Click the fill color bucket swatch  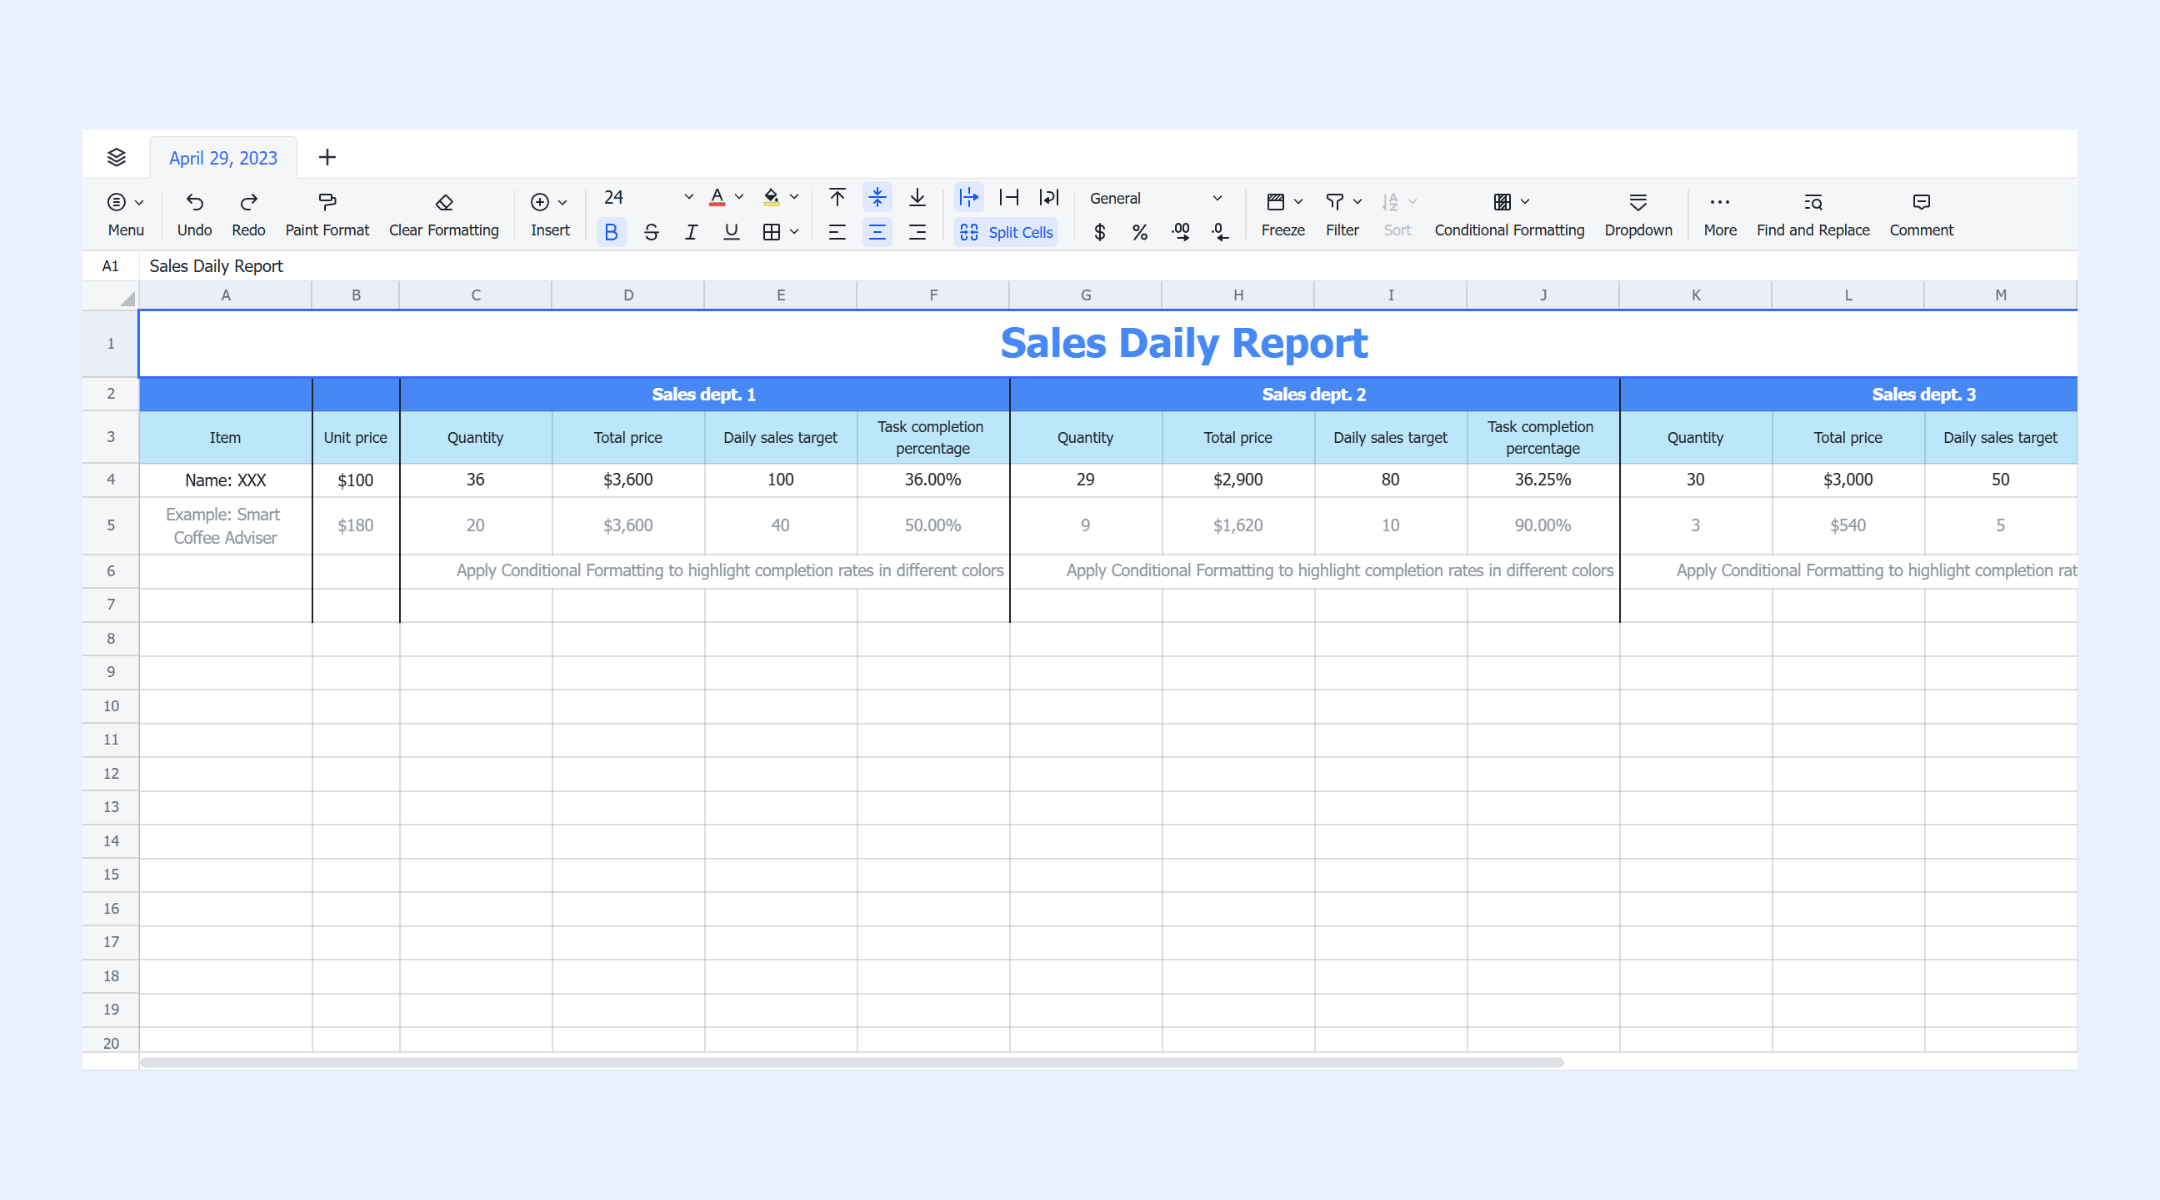tap(771, 198)
